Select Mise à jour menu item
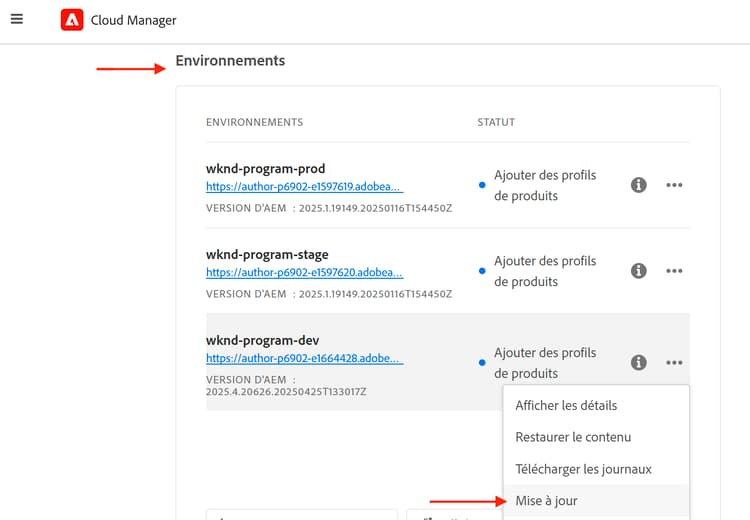Screen dimensions: 750x520 pos(596,501)
